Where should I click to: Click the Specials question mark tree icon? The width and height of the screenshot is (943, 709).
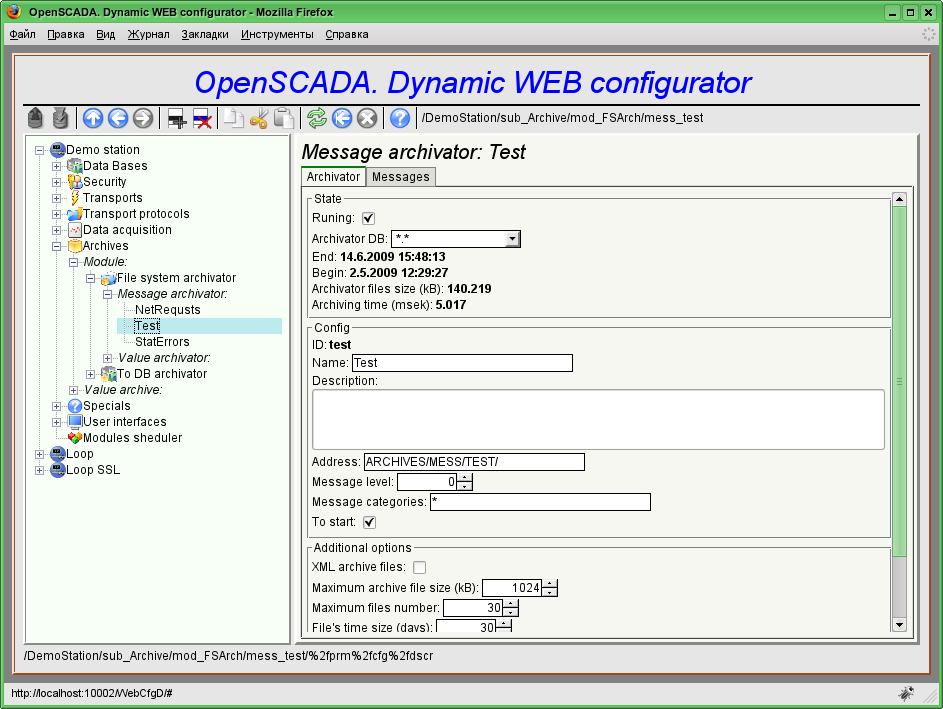tap(75, 406)
